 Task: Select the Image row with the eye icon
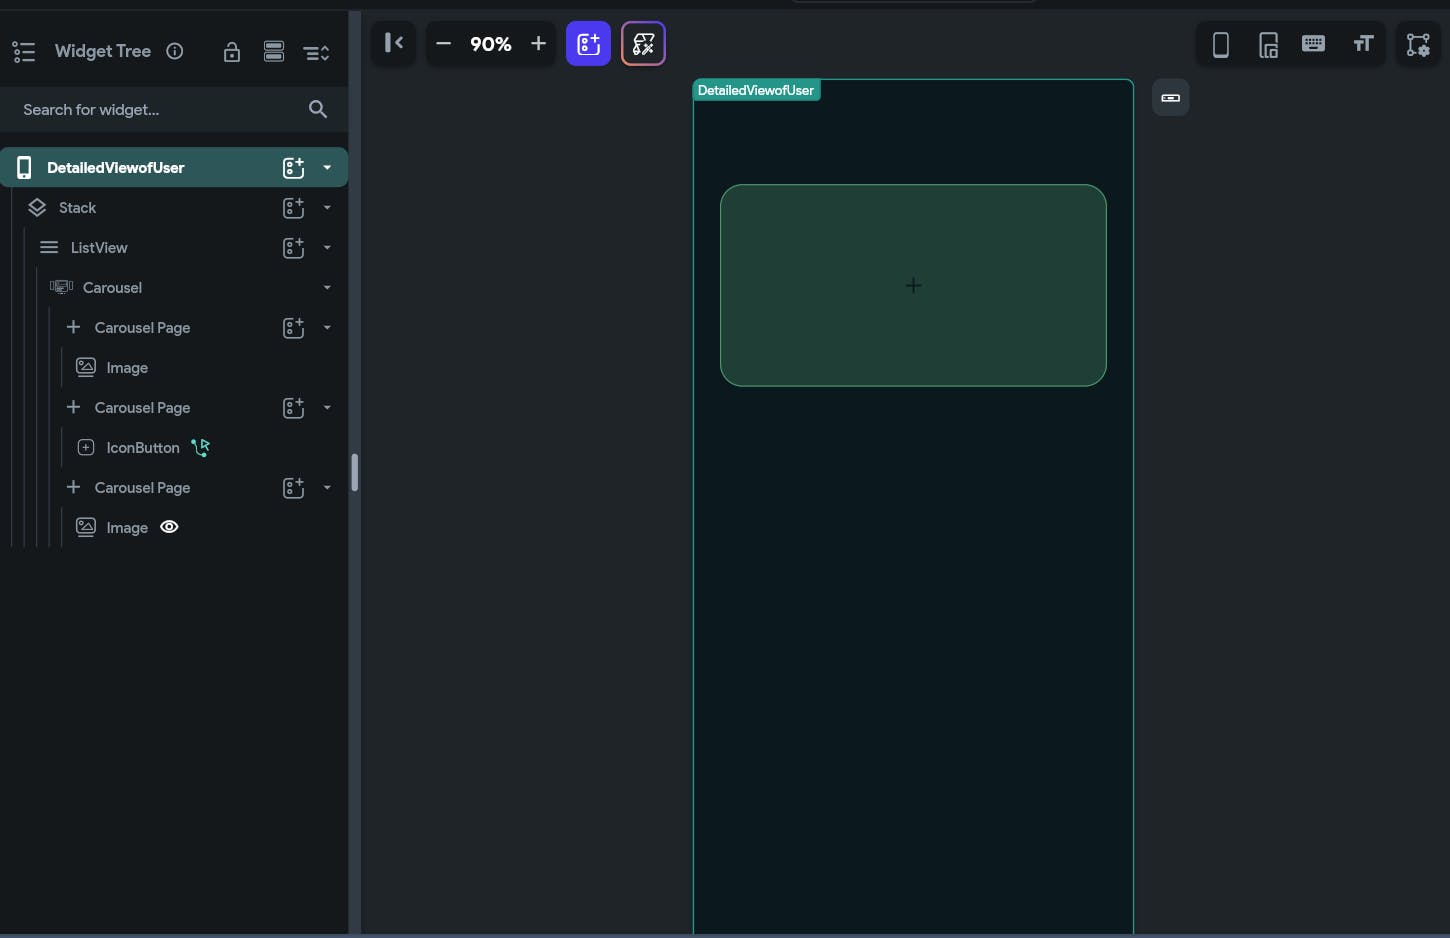174,527
